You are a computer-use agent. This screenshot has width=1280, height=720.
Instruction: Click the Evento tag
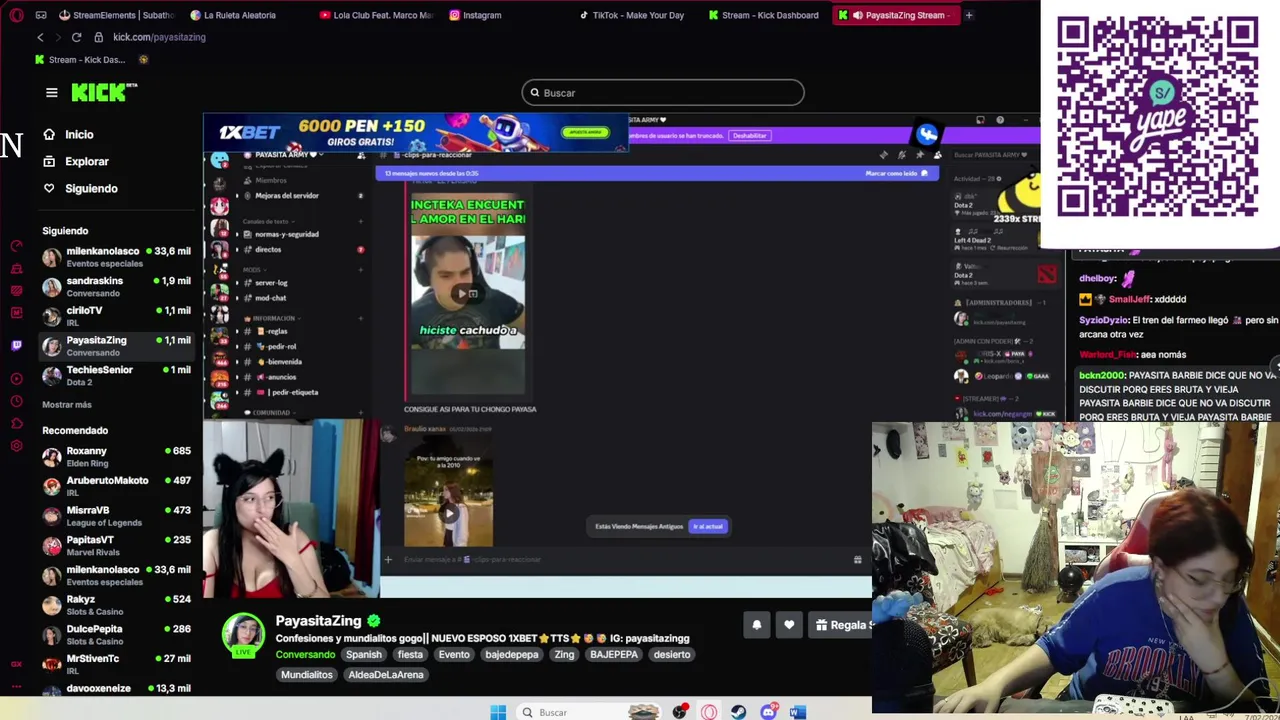[x=454, y=654]
